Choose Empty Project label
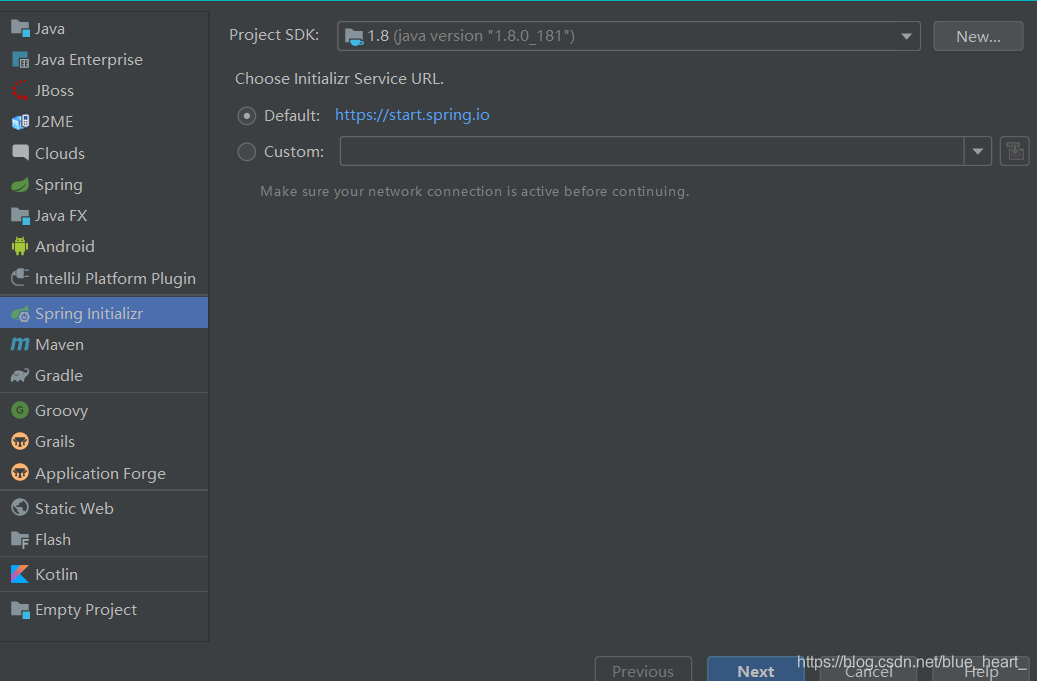The image size is (1037, 681). point(86,610)
